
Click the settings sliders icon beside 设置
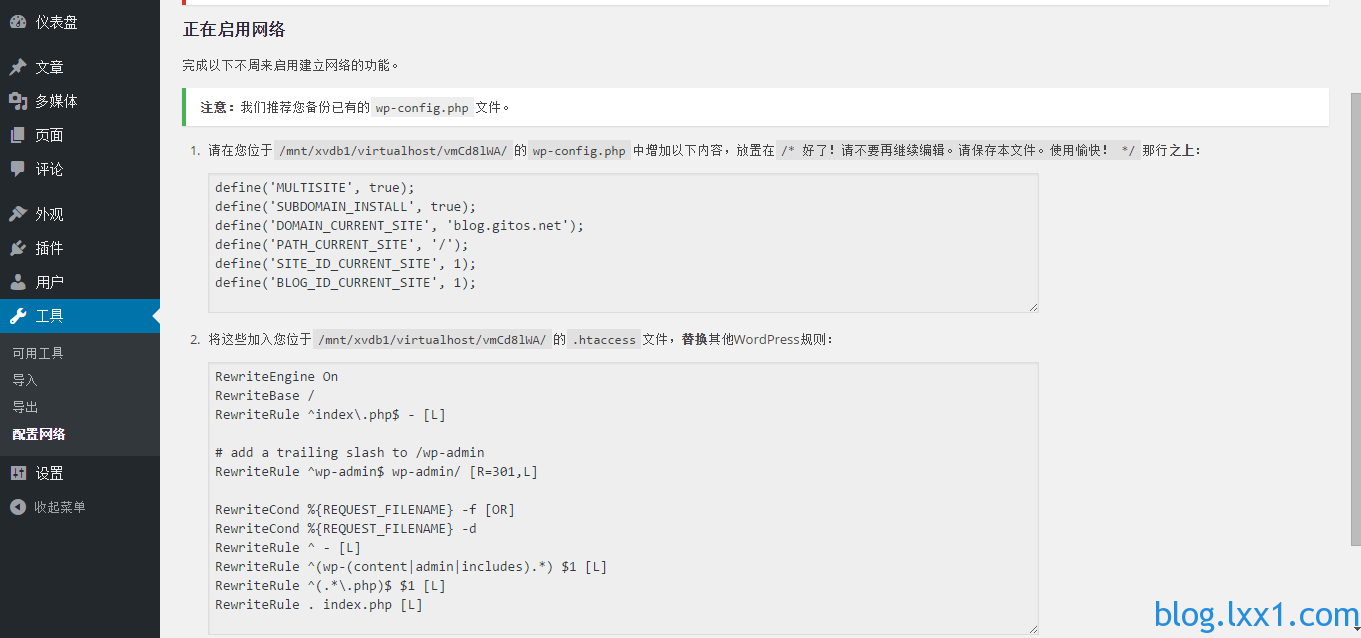18,473
